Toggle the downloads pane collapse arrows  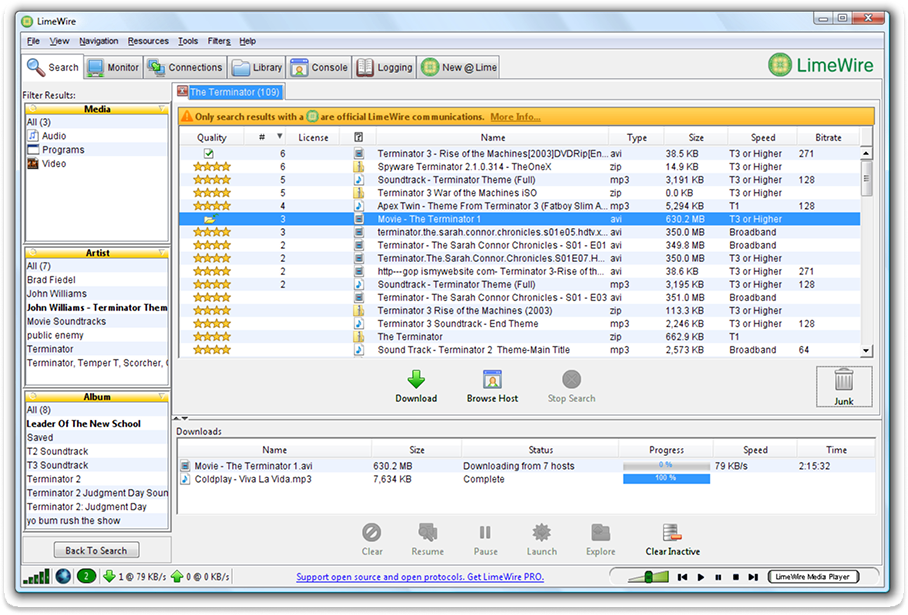[x=181, y=418]
